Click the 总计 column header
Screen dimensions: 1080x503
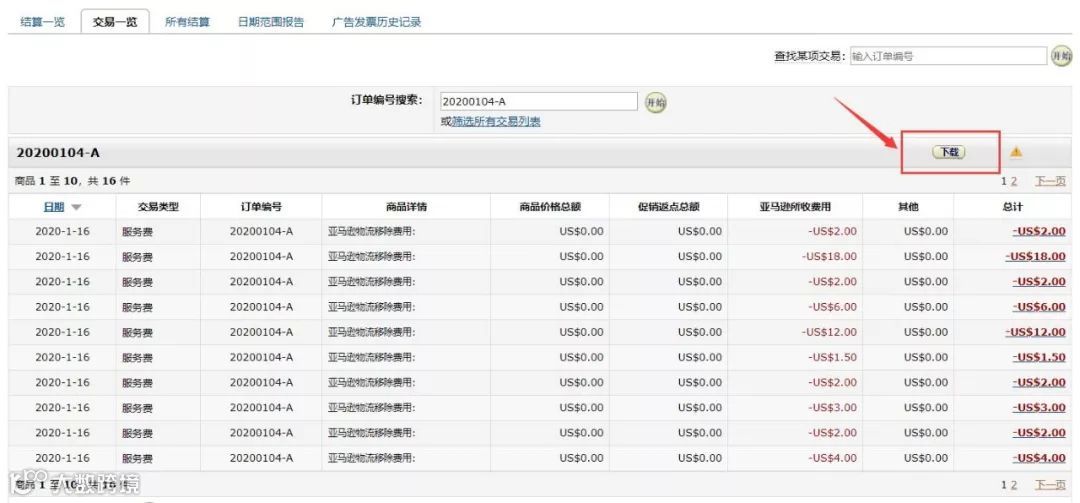[x=1012, y=207]
